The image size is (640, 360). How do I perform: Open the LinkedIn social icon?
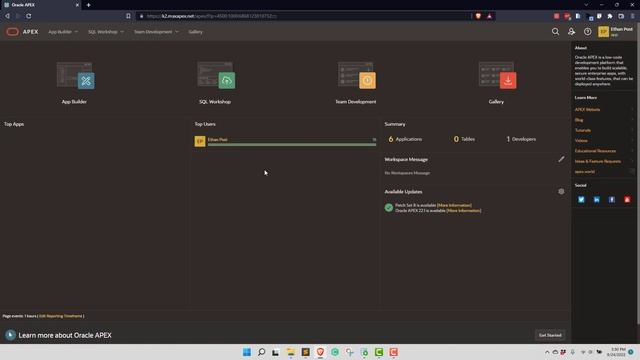596,200
